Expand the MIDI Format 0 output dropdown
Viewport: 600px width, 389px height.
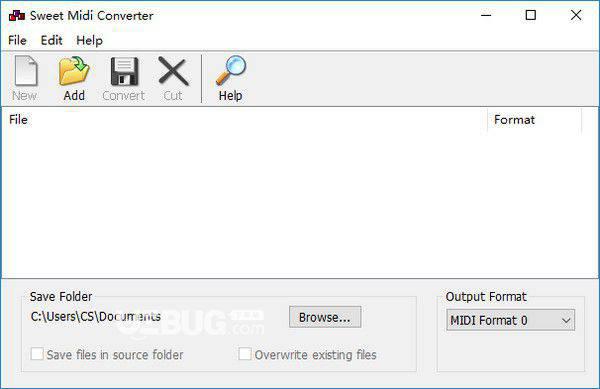pos(510,320)
